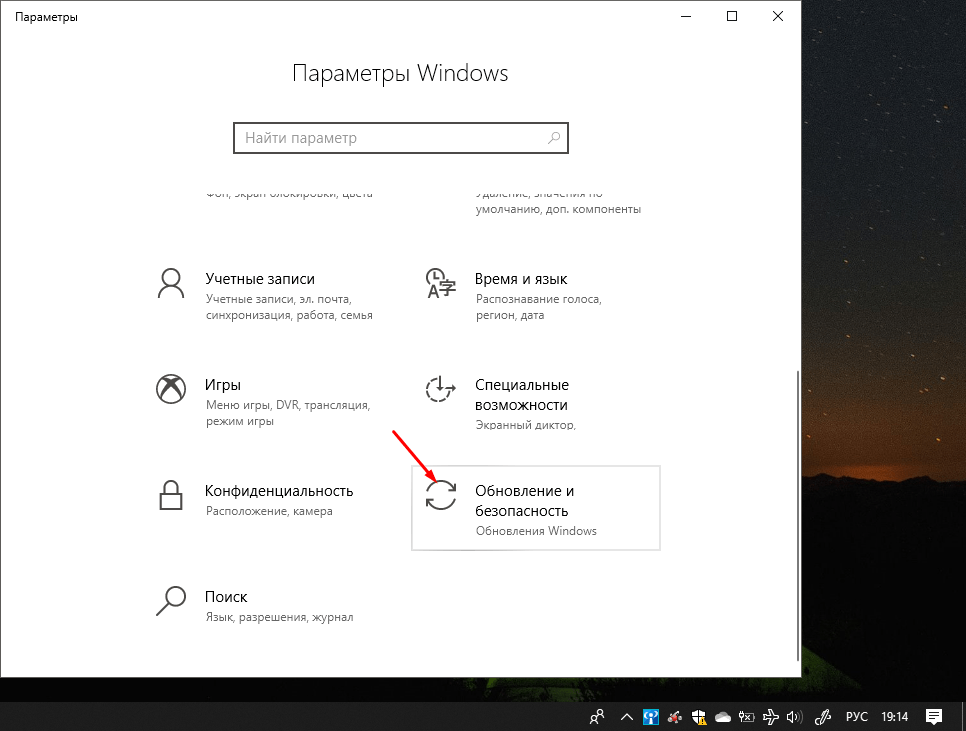The width and height of the screenshot is (966, 731).
Task: Click the airplane mode tray icon
Action: point(771,717)
